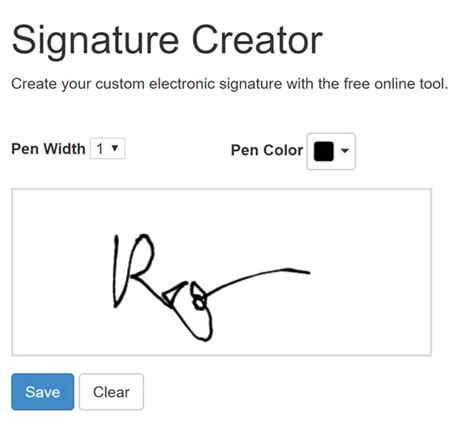Screen dimensions: 474x426
Task: Click the small knot in signature middle
Action: tap(199, 297)
